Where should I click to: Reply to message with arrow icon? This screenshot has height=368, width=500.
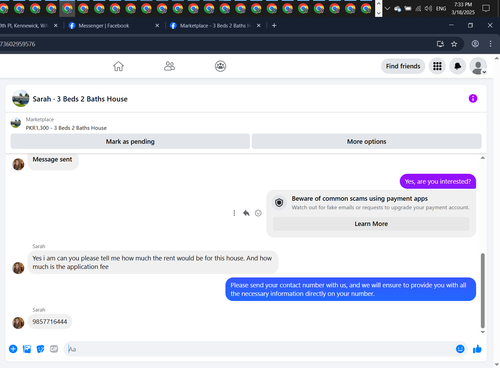(246, 213)
